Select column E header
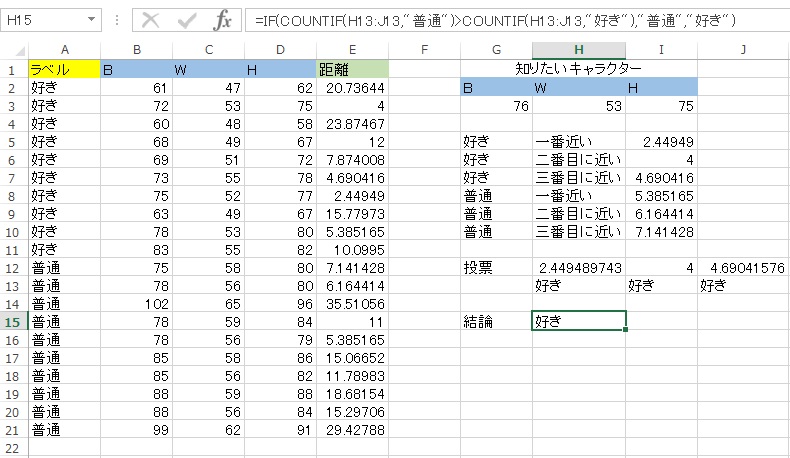 352,50
